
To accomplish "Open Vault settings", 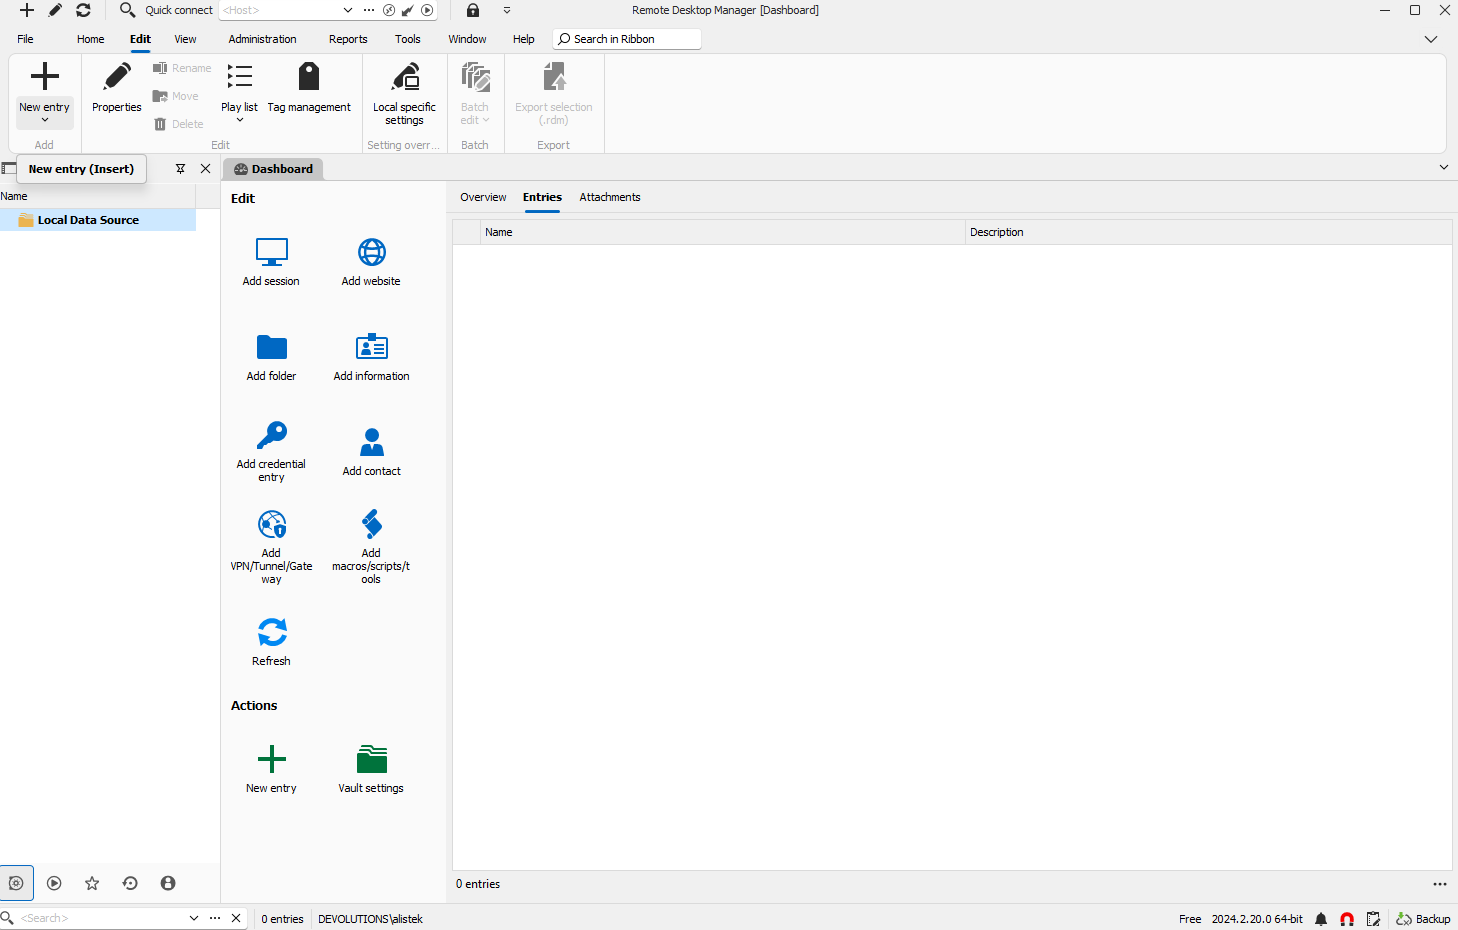I will click(x=371, y=769).
